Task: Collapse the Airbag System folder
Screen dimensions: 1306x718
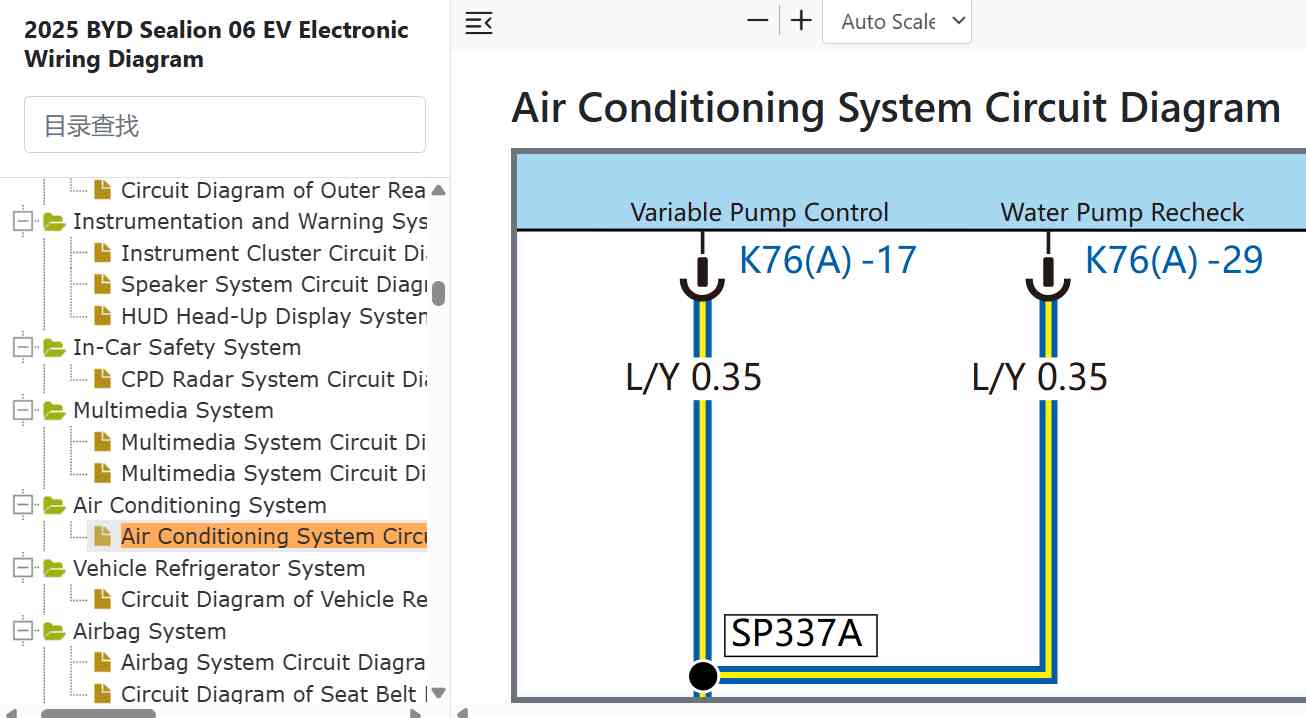Action: [22, 631]
